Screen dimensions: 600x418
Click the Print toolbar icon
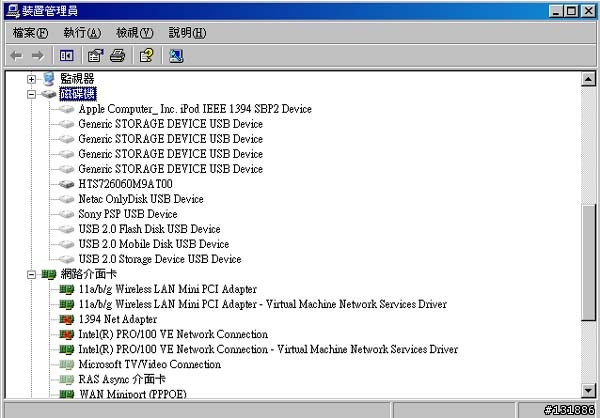117,56
